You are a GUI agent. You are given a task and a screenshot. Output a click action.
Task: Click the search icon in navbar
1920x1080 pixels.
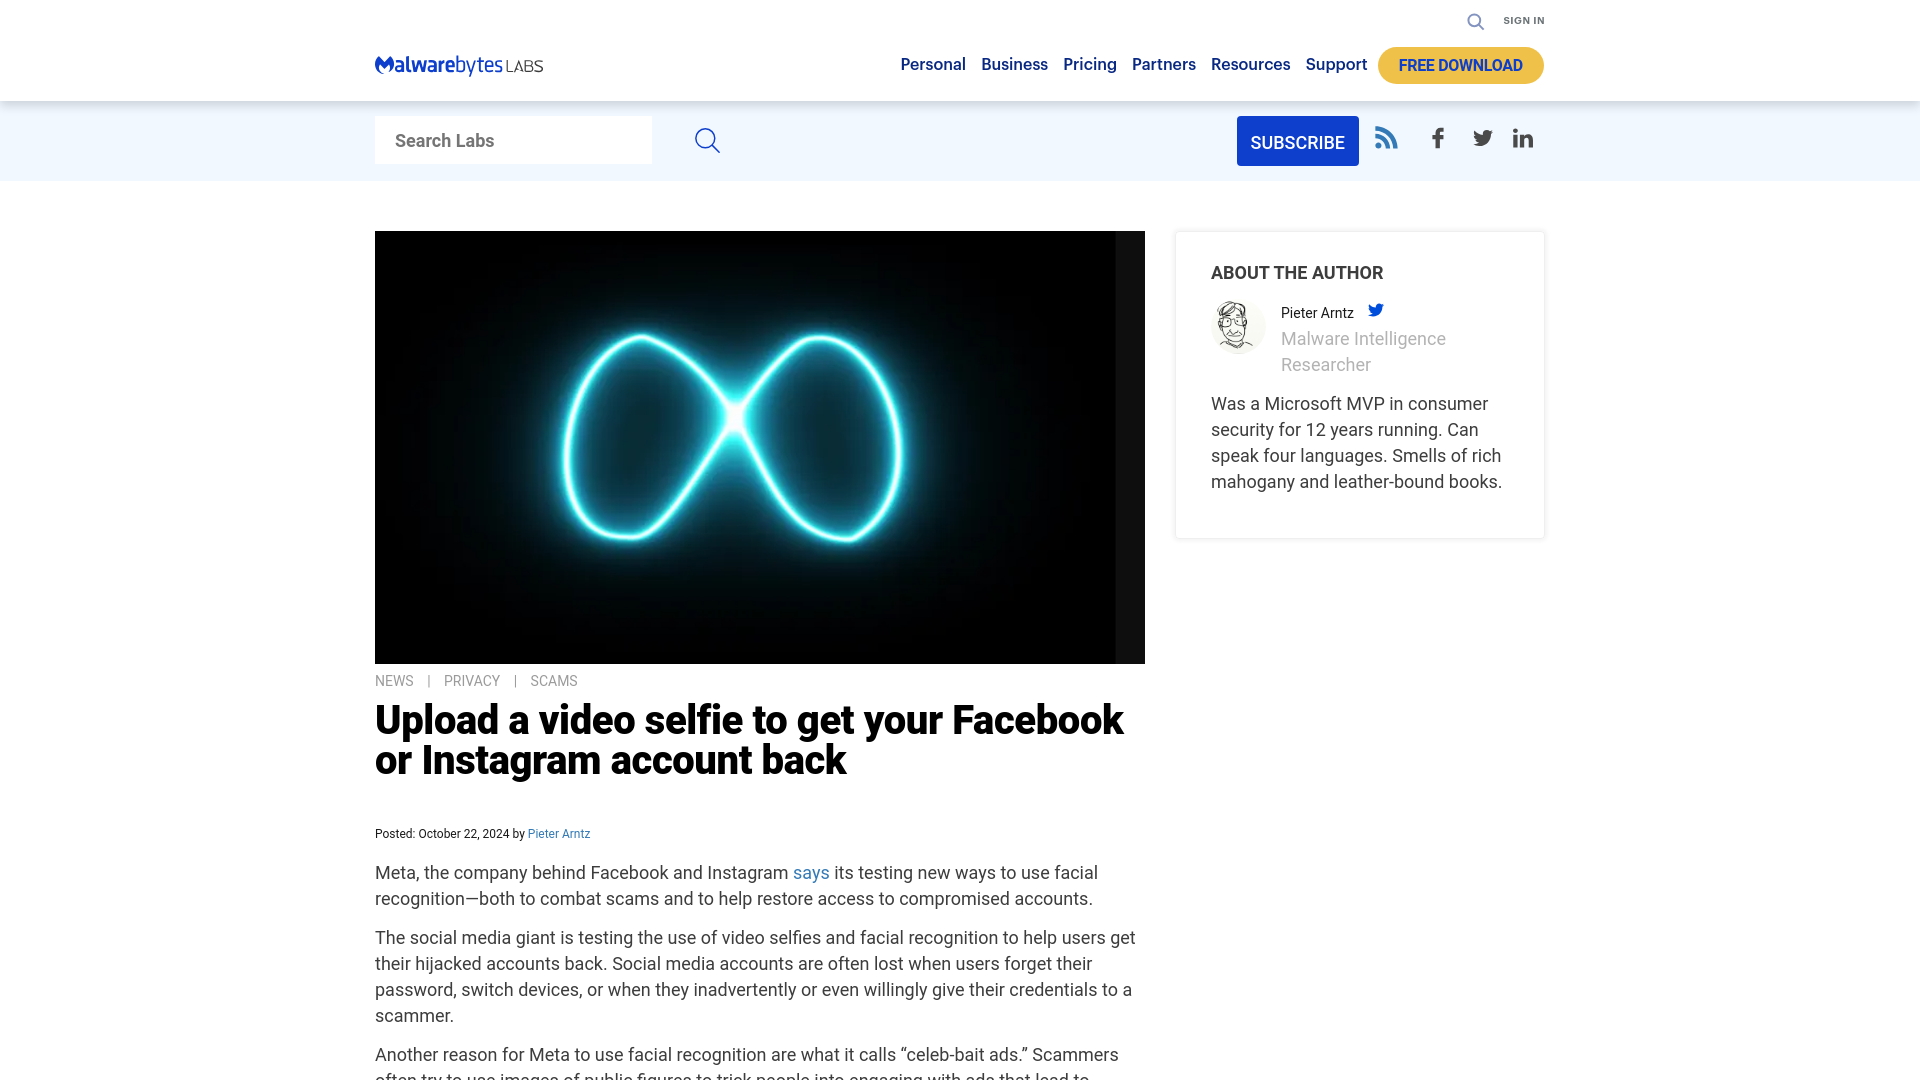coord(1476,21)
